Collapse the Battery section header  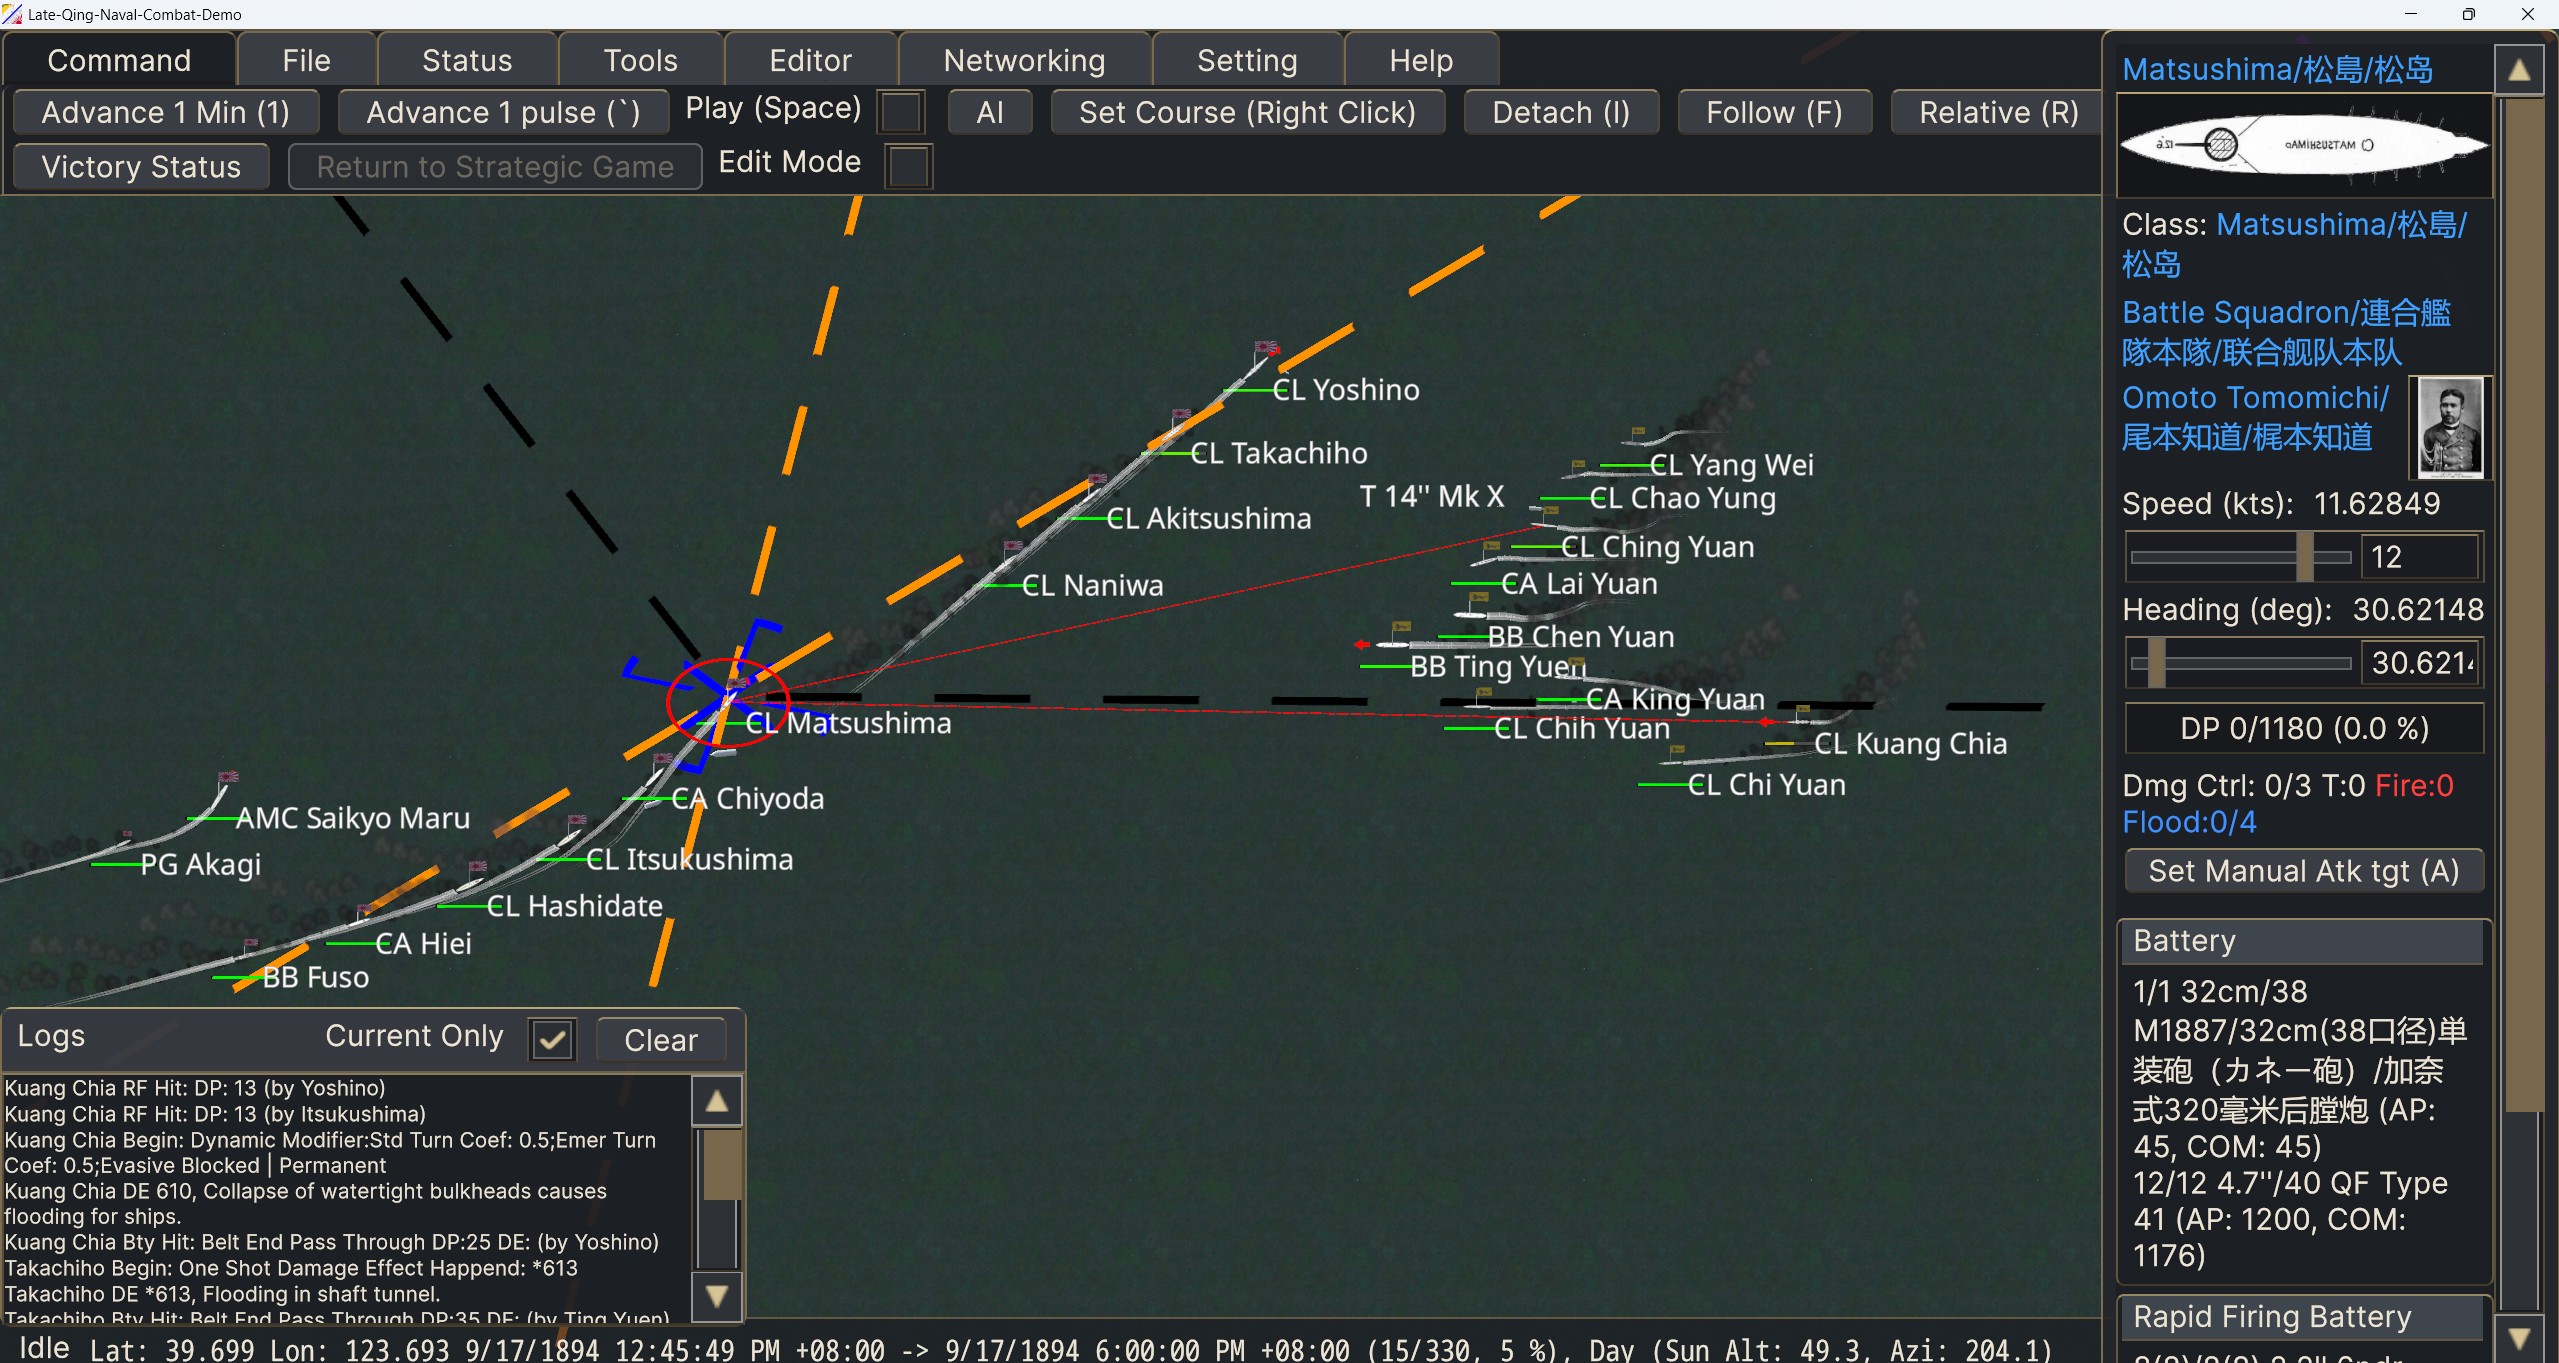(x=2300, y=941)
